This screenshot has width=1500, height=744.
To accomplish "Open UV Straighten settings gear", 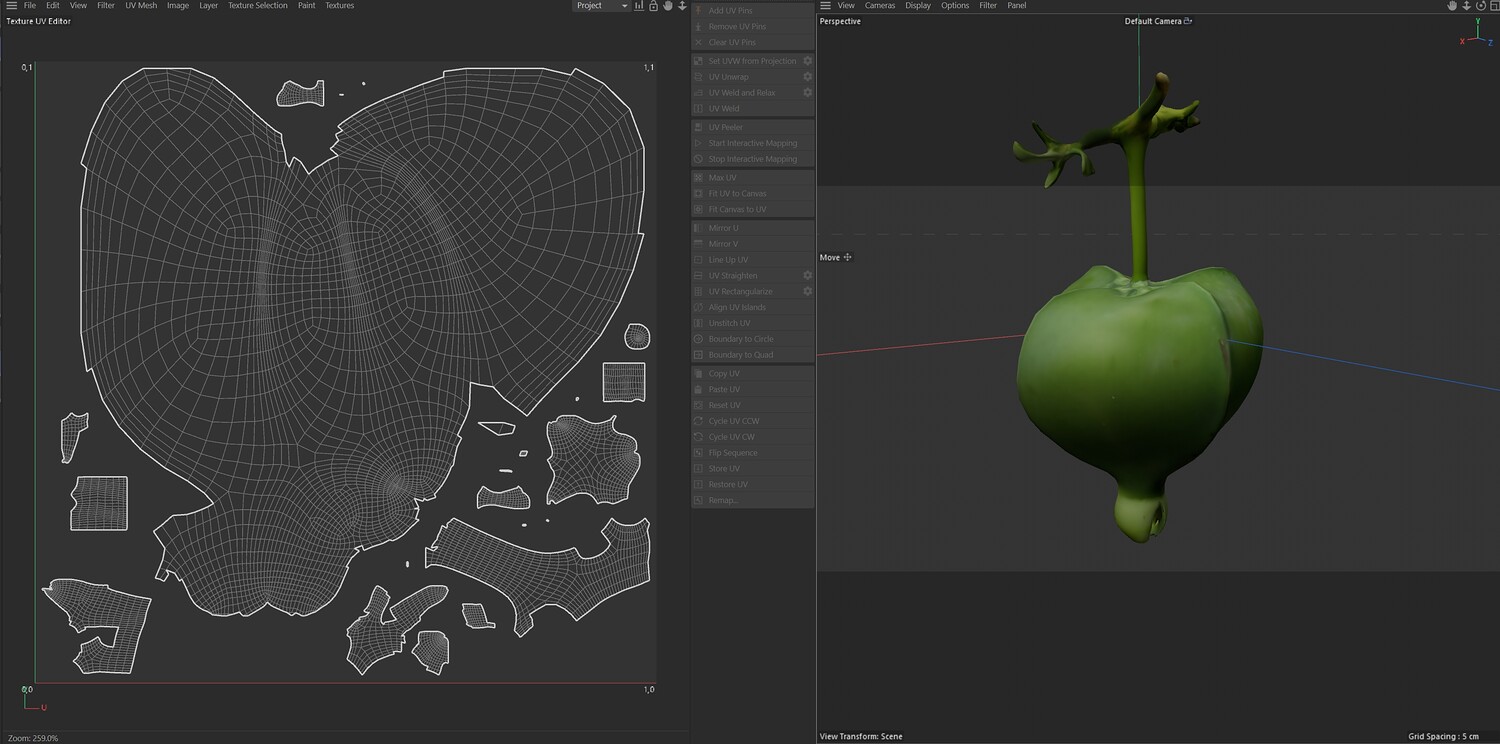I will click(x=808, y=276).
